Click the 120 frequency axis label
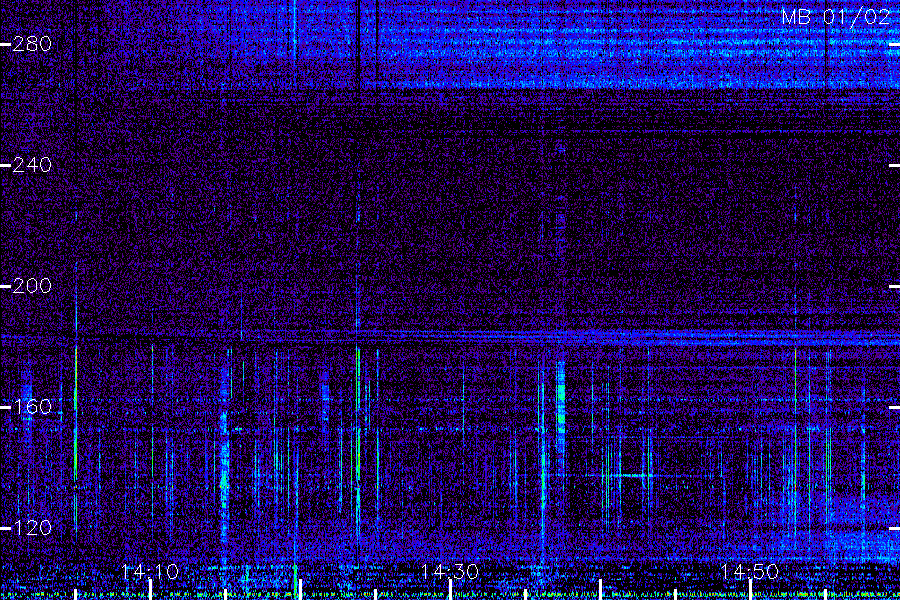The height and width of the screenshot is (600, 900). coord(32,528)
